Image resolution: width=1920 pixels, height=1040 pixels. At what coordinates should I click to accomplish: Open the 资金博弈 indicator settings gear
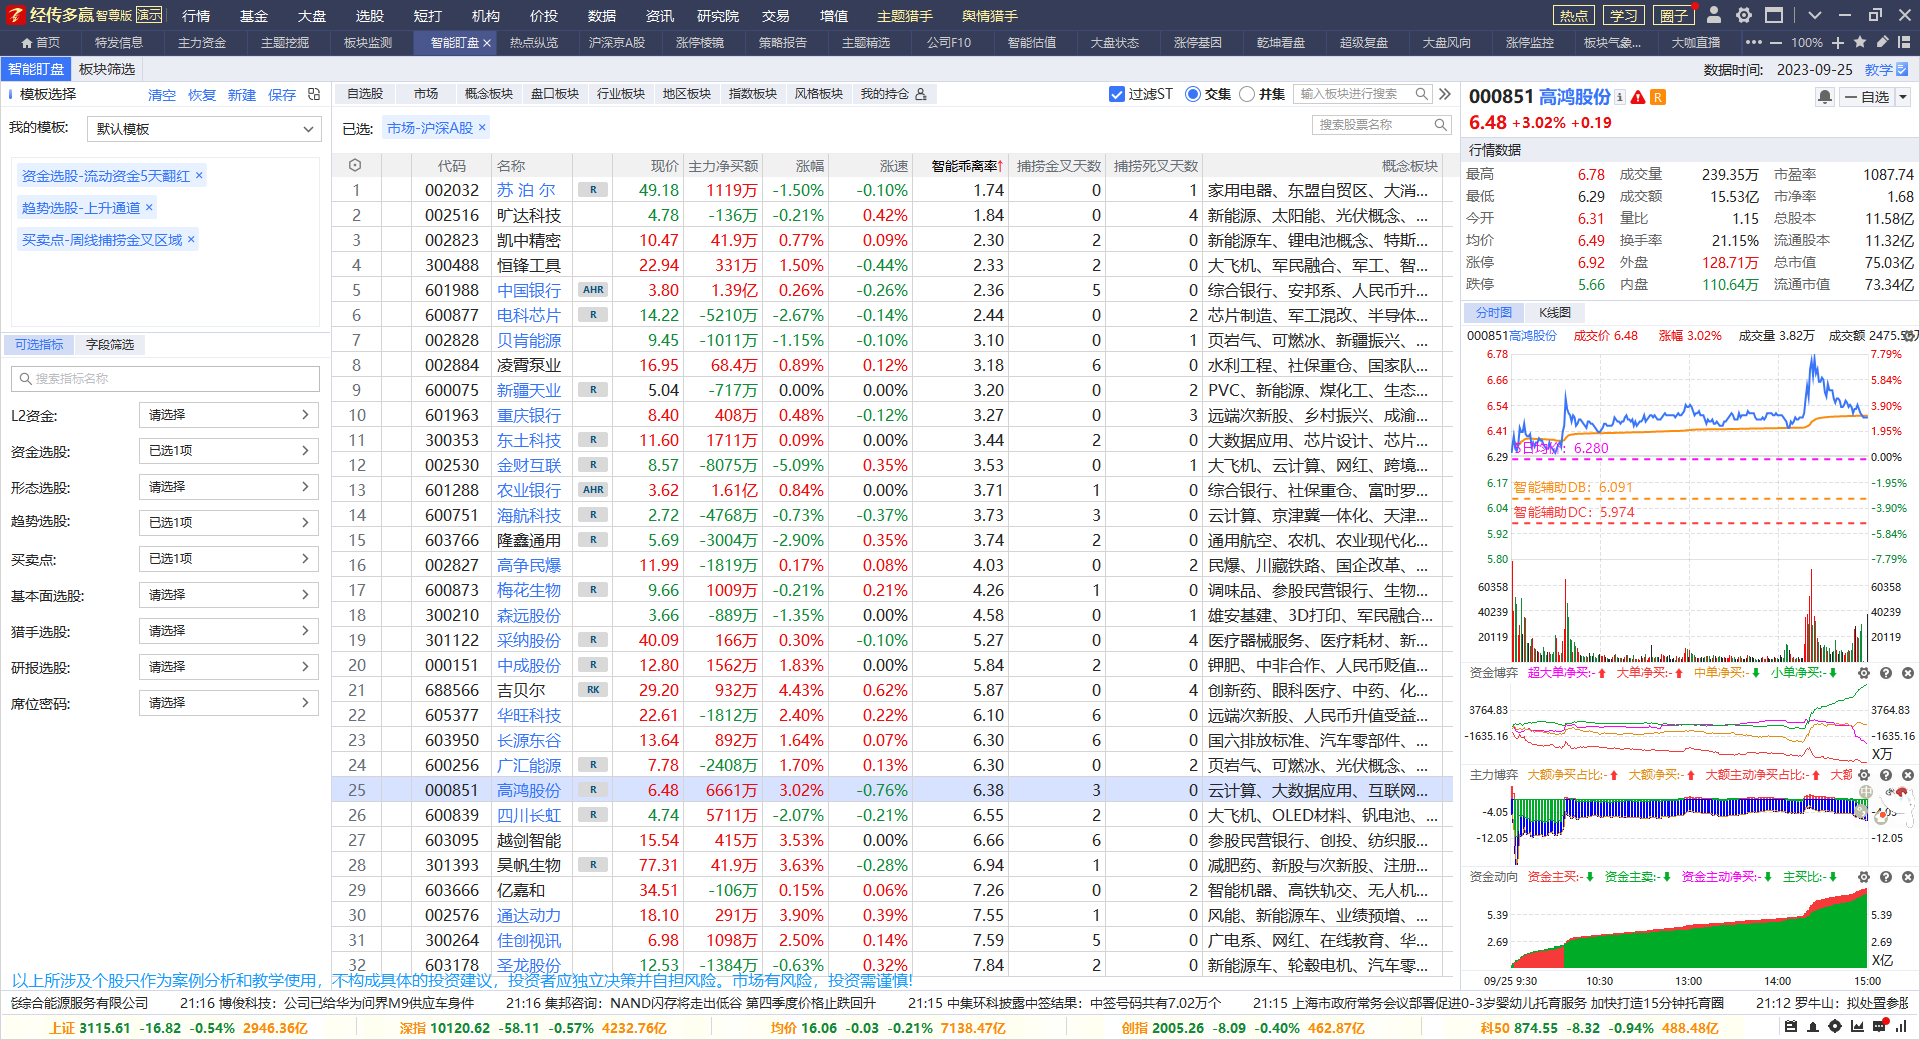[1864, 673]
